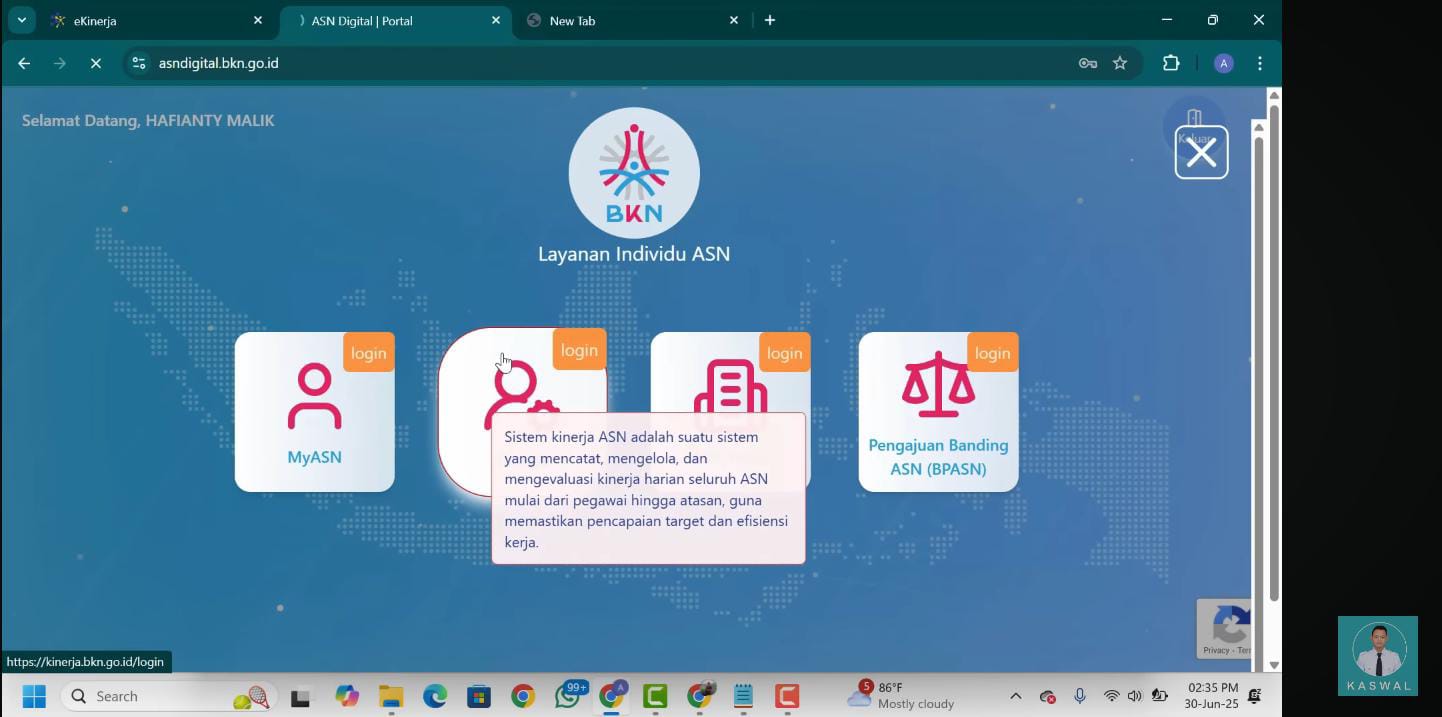Open Microsoft Store from the taskbar

click(479, 696)
